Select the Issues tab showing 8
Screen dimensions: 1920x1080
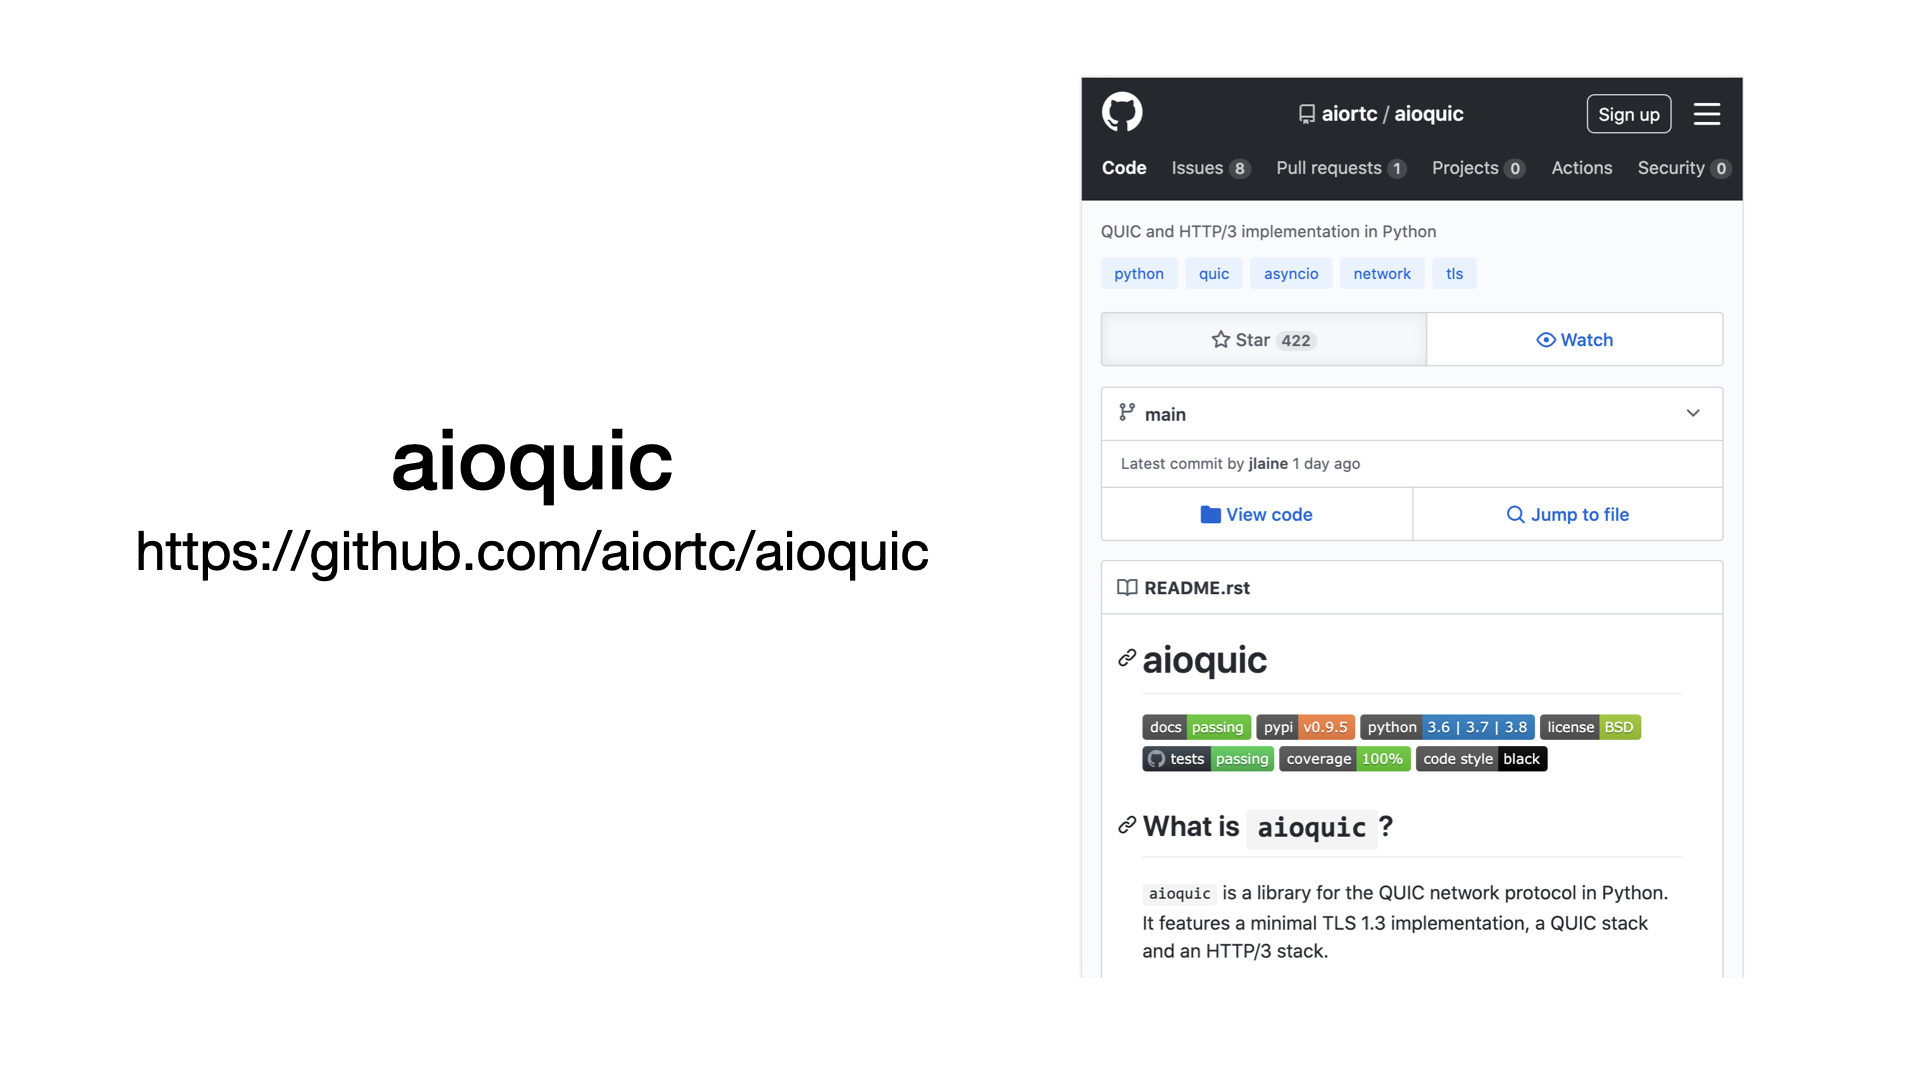tap(1209, 167)
